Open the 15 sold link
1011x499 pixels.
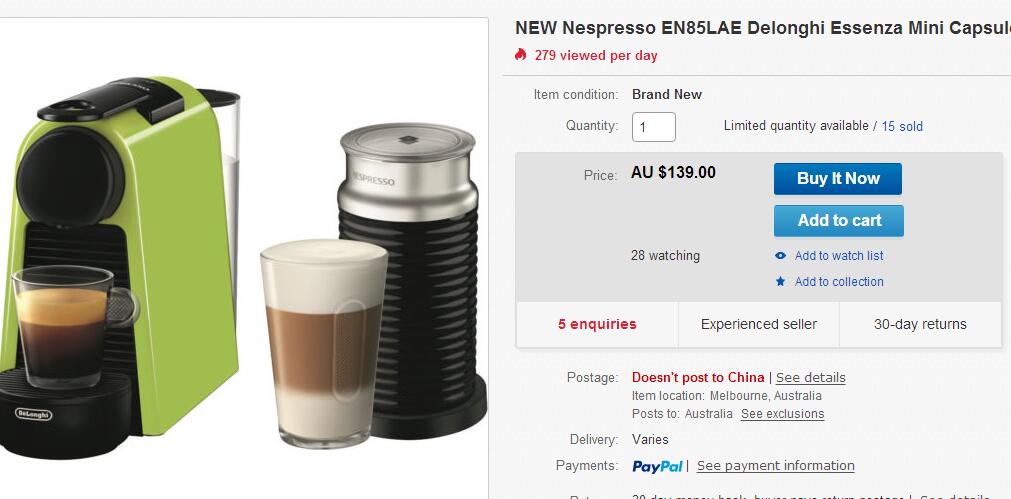tap(902, 126)
